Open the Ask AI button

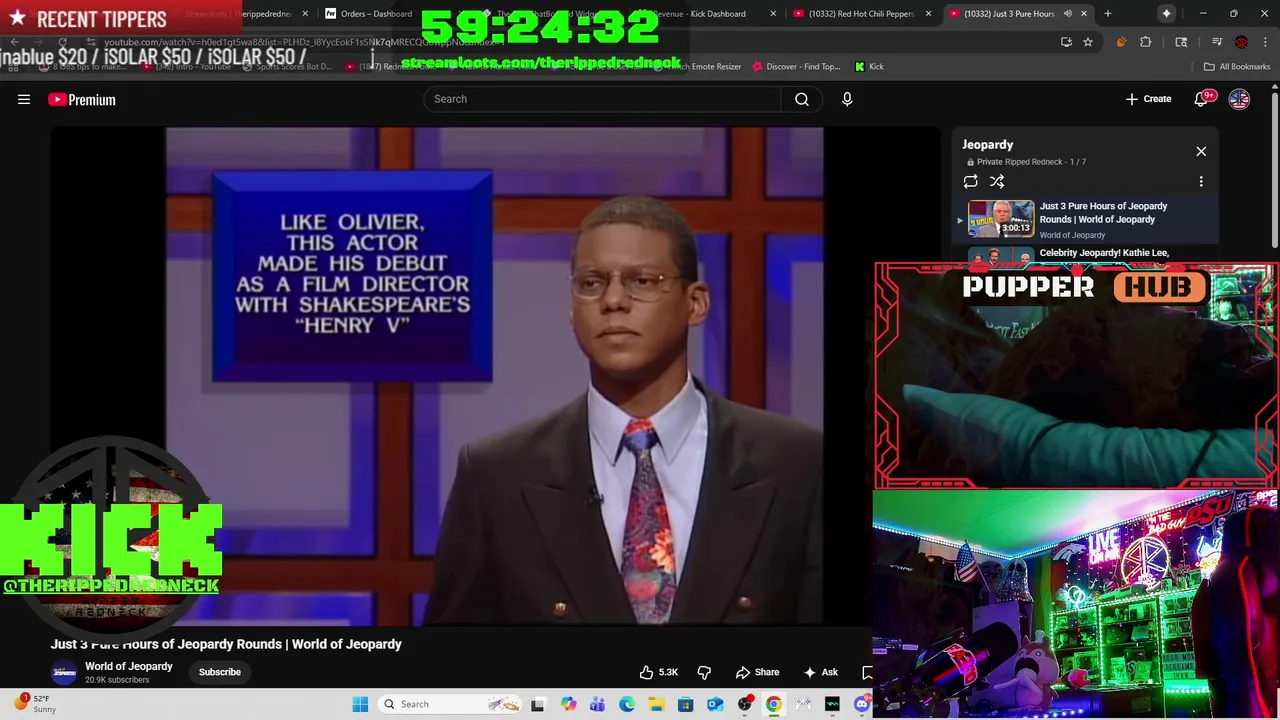(821, 672)
